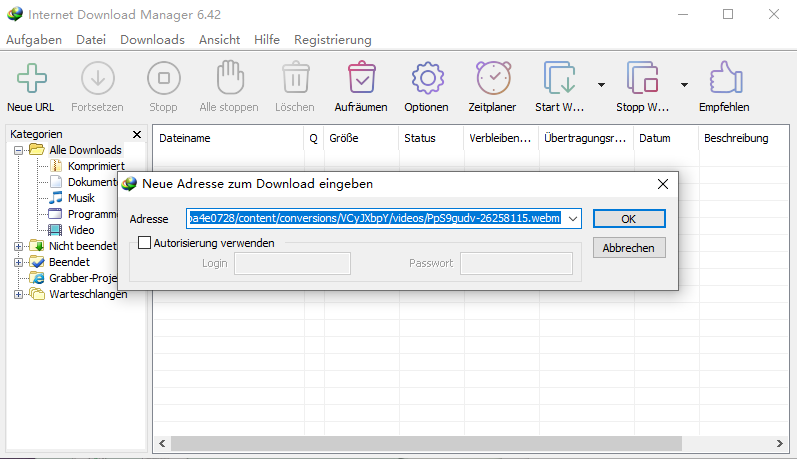Click the Stopp toolbar icon

tap(164, 78)
